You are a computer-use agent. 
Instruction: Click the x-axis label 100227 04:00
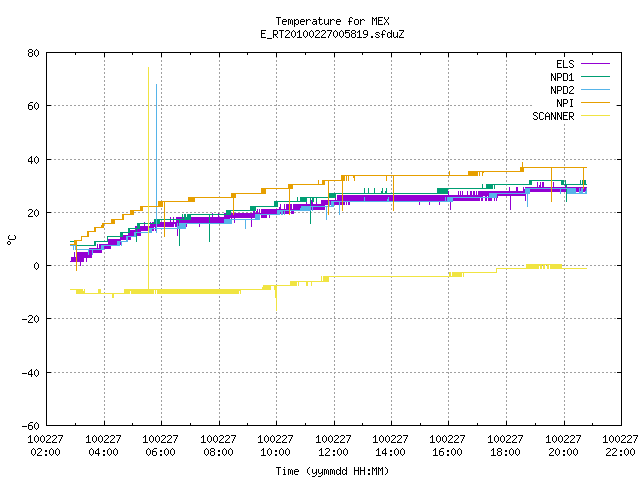pos(103,446)
